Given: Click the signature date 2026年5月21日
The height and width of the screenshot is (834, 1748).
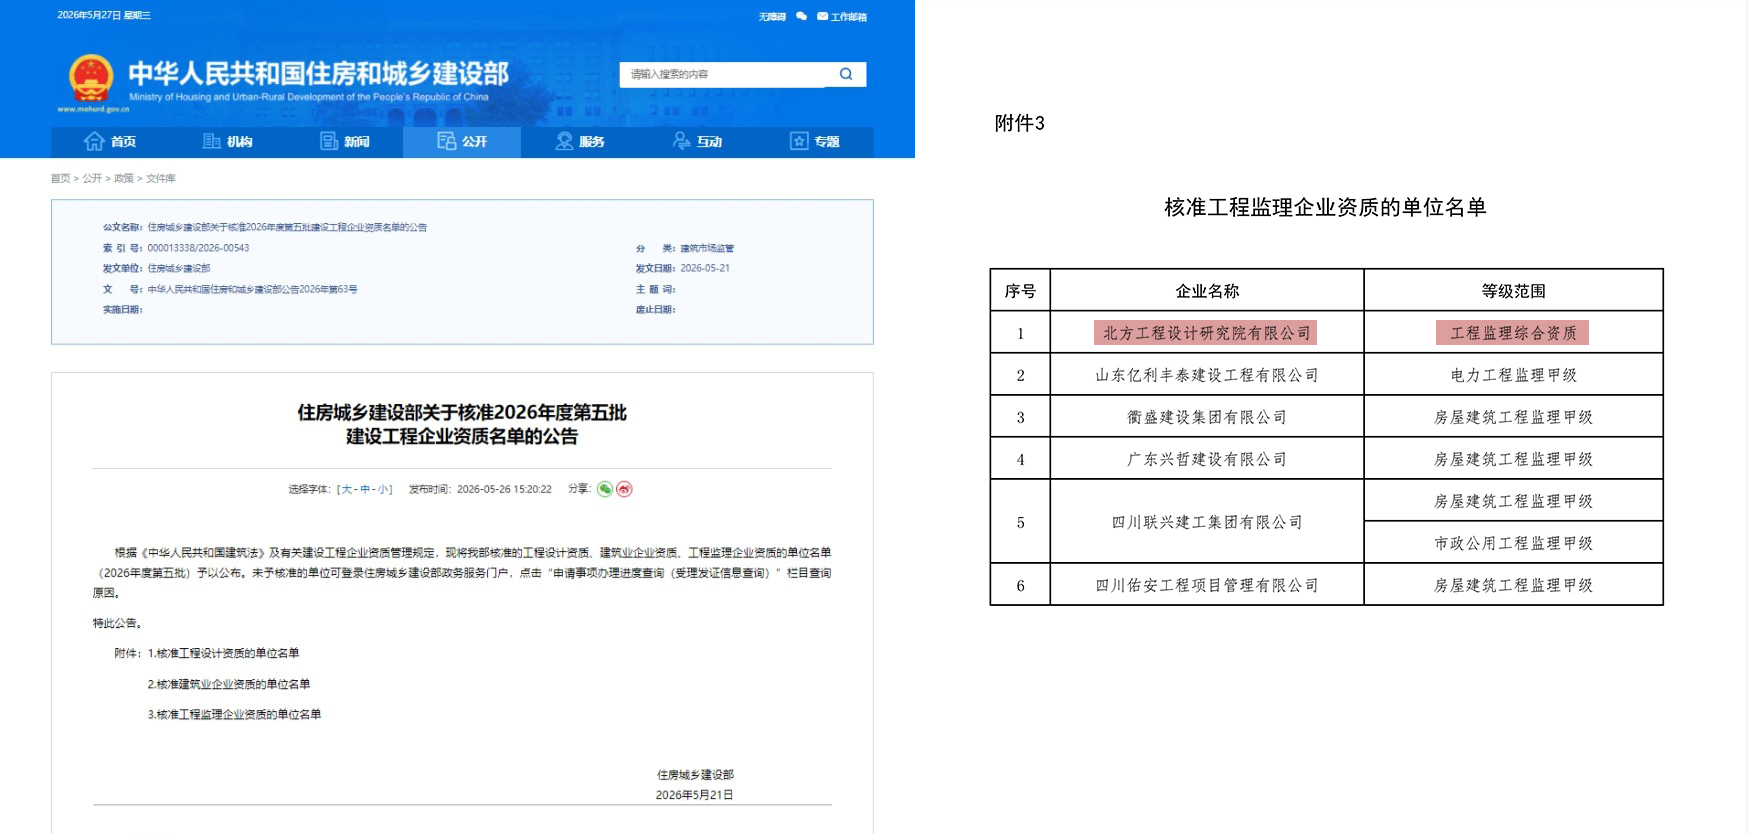Looking at the screenshot, I should click(694, 795).
